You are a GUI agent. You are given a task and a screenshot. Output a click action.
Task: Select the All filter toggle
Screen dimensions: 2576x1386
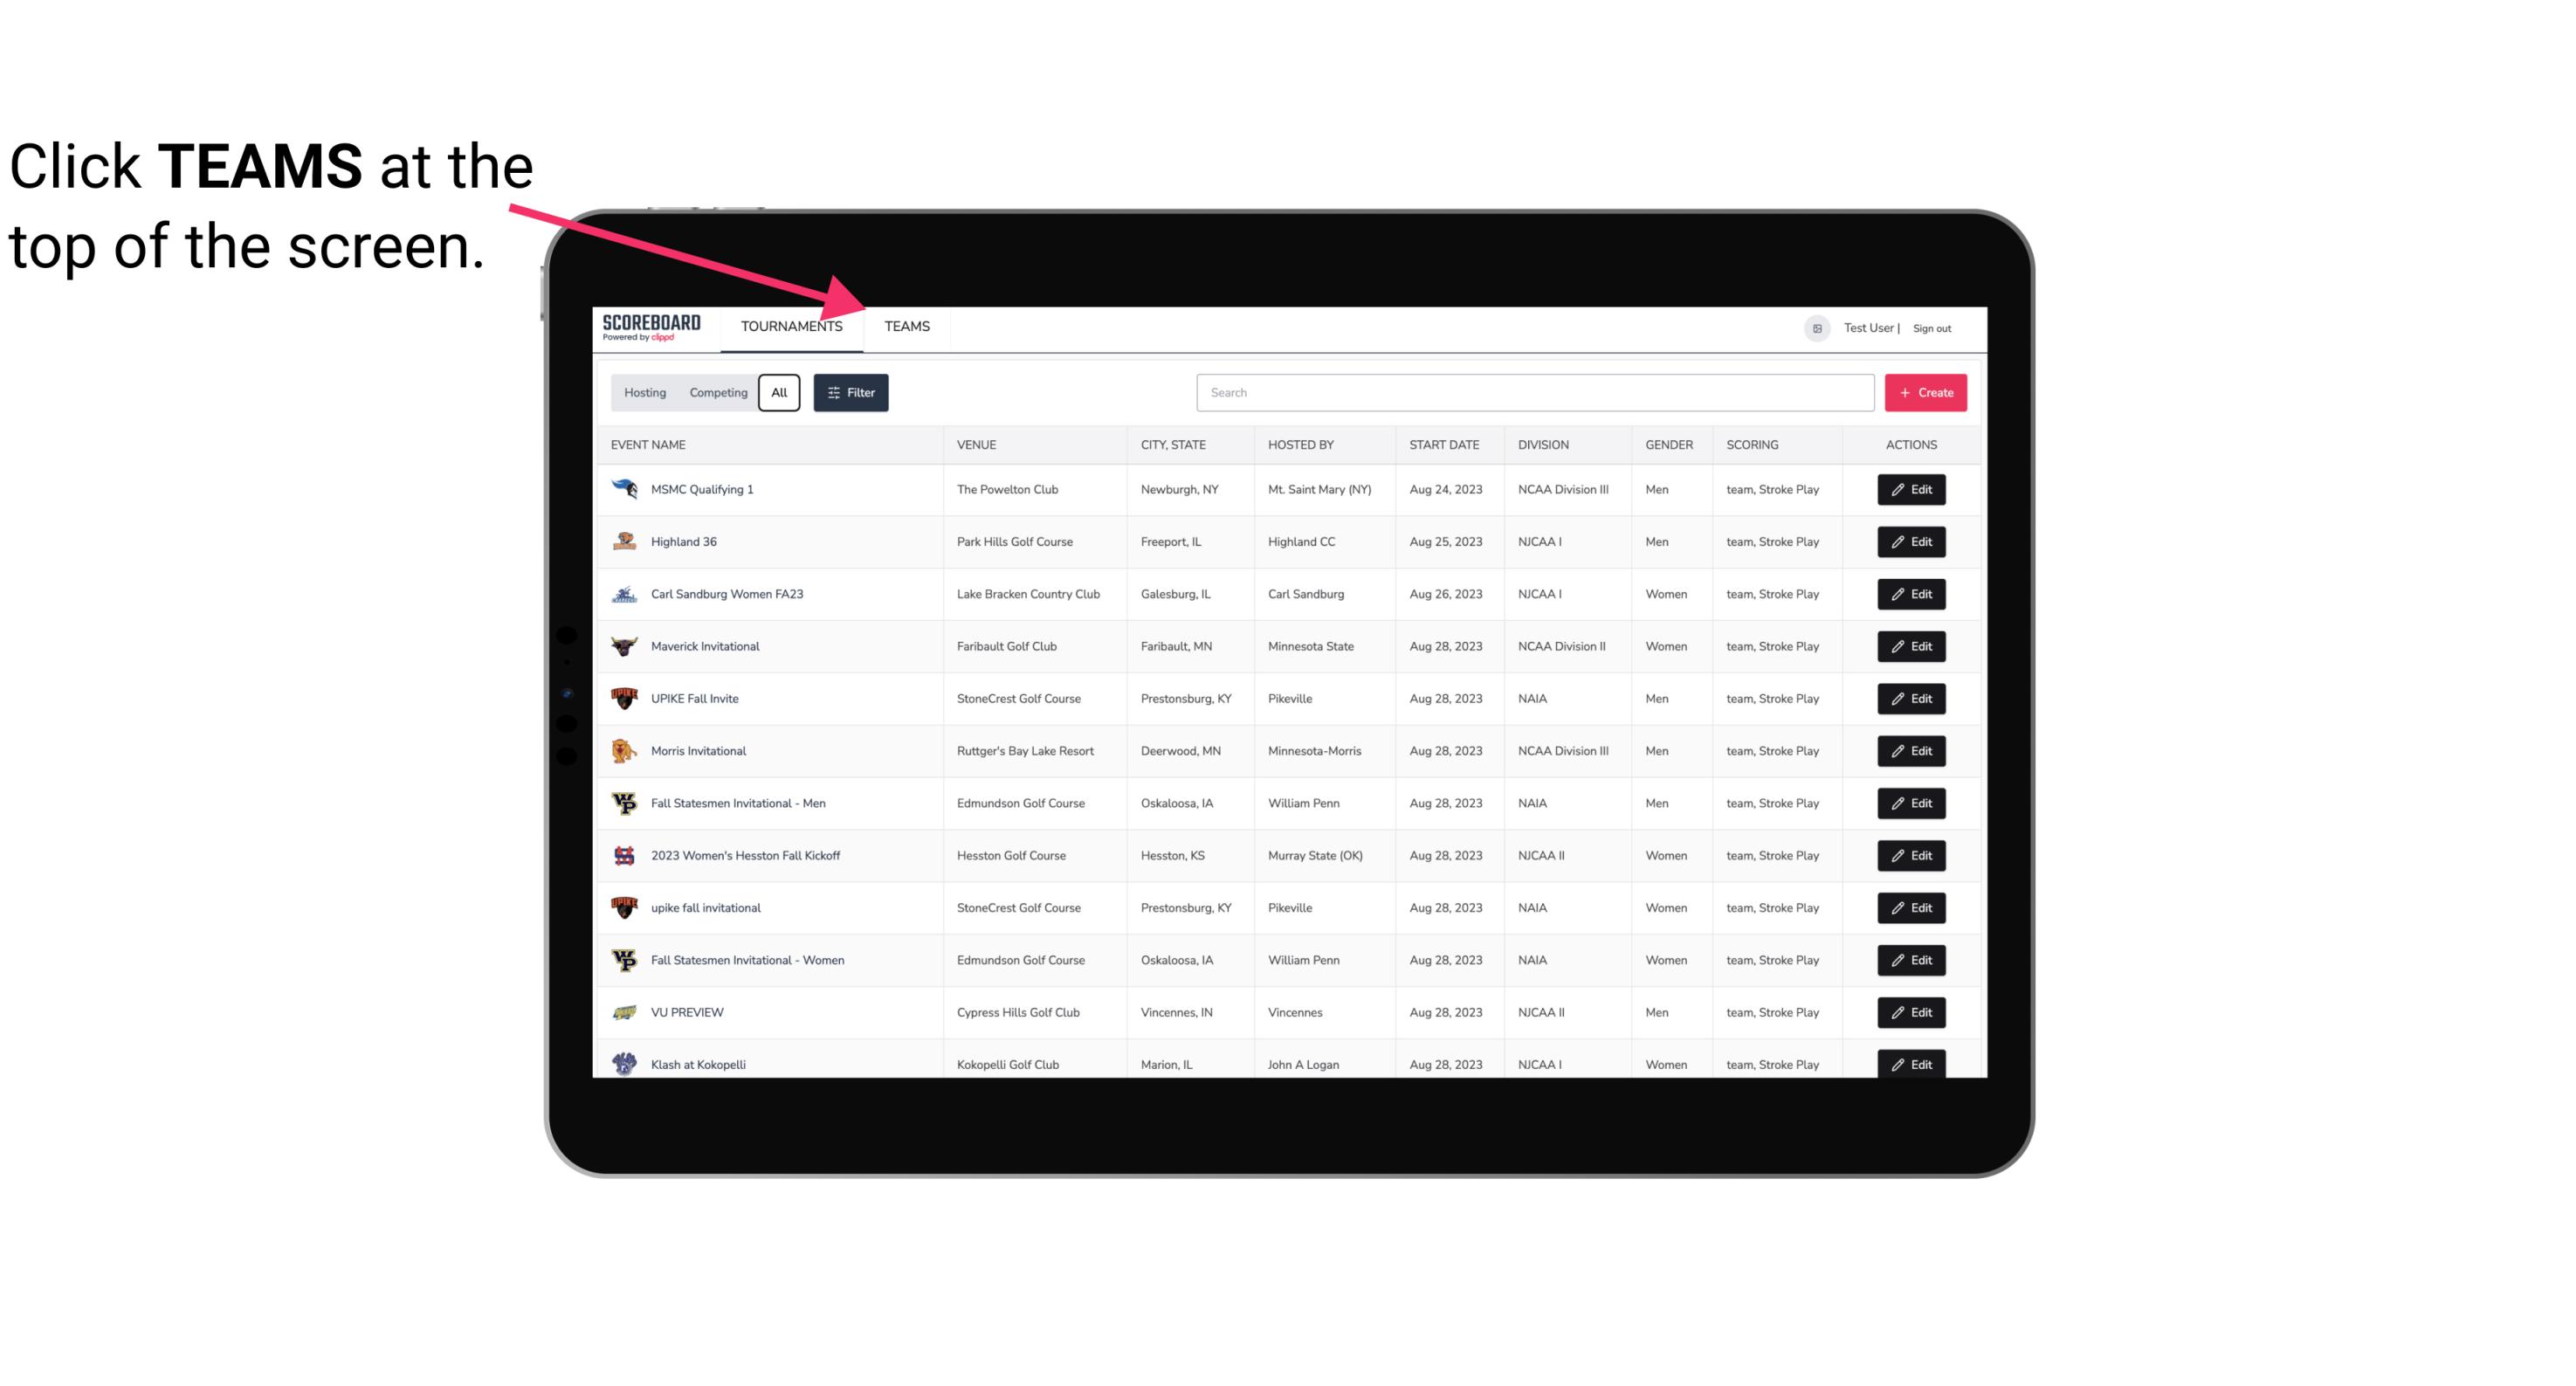[780, 391]
